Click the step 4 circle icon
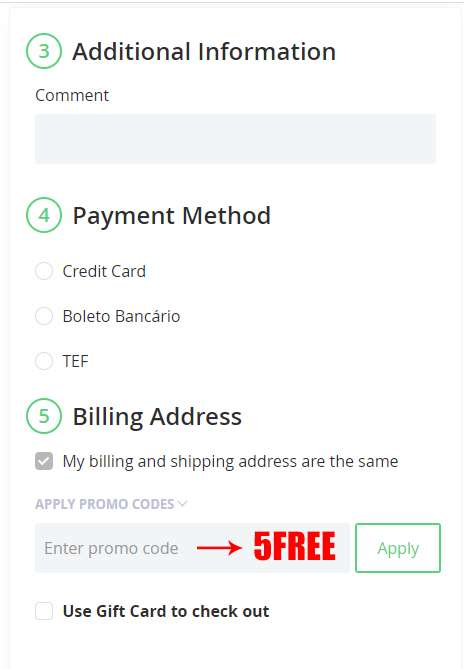 pyautogui.click(x=44, y=215)
